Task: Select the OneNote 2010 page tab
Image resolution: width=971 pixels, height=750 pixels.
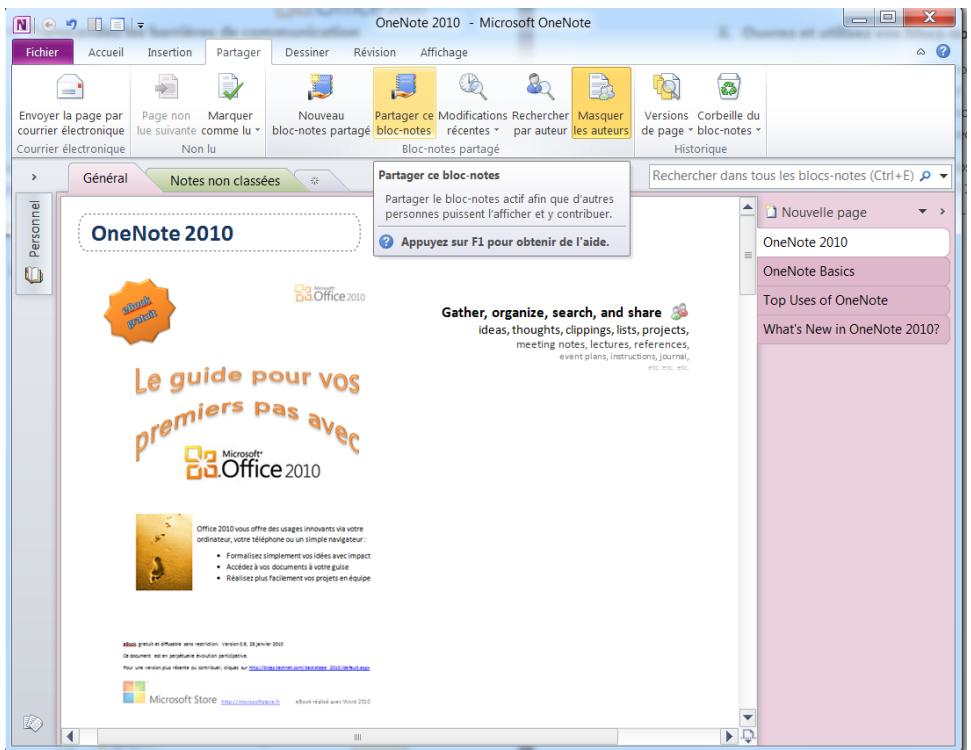Action: pyautogui.click(x=853, y=242)
